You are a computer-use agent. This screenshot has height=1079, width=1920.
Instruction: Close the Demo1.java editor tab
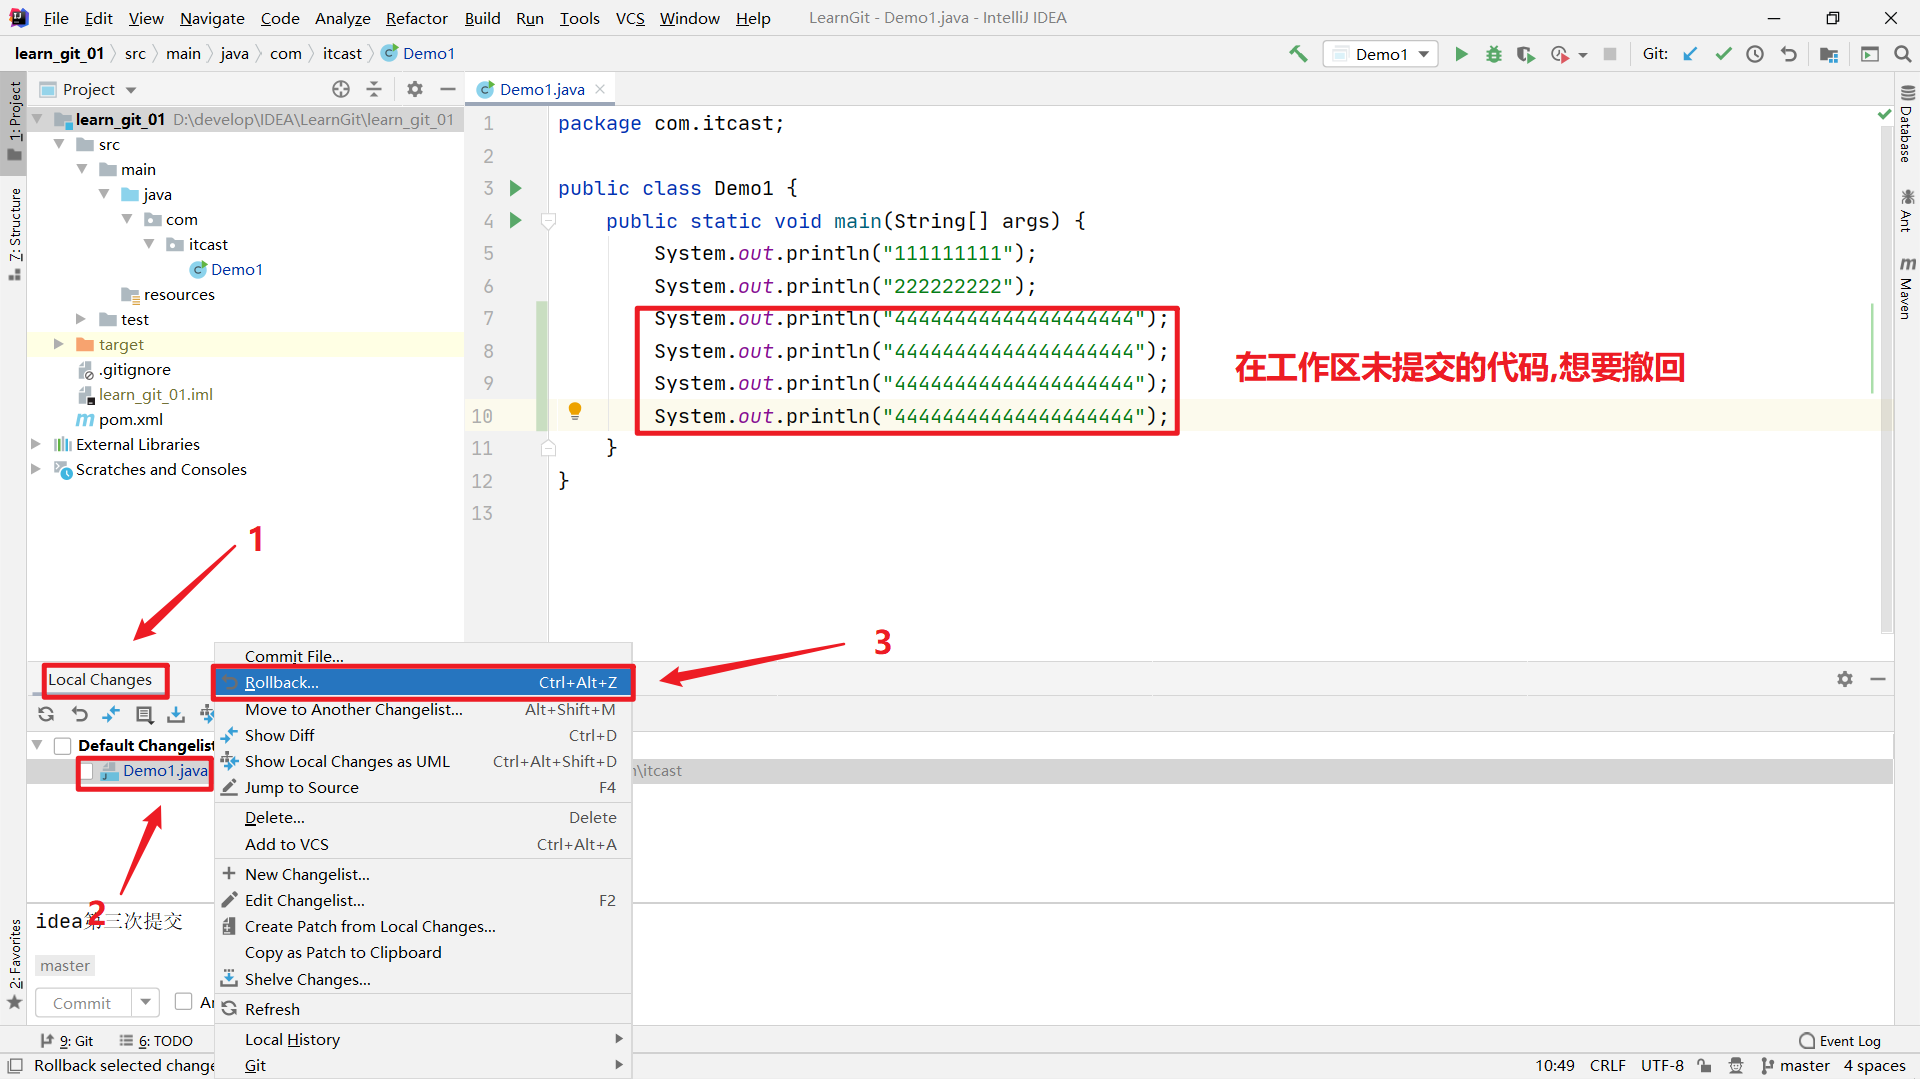600,89
